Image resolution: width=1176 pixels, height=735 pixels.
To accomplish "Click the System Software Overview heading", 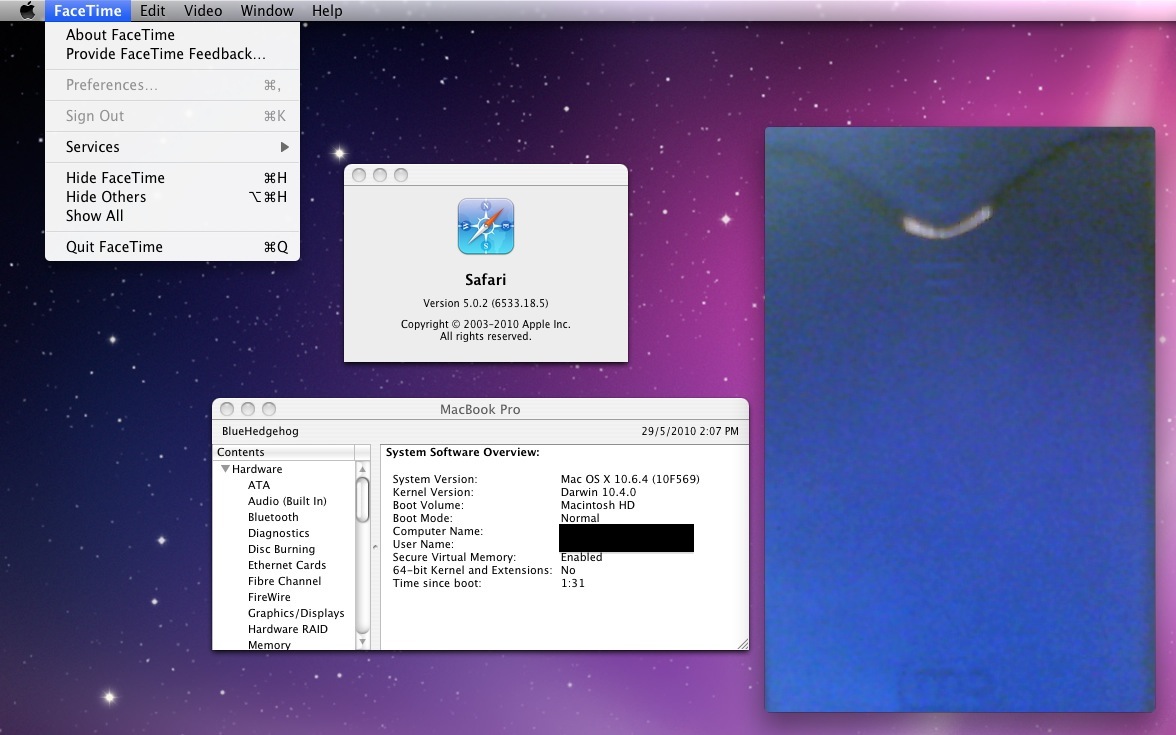I will (463, 452).
